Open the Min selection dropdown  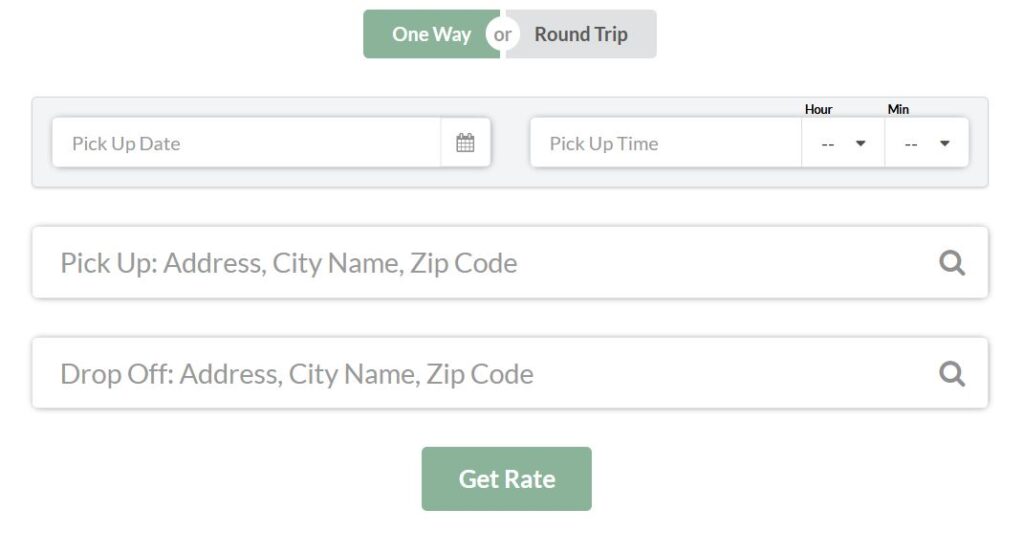926,143
